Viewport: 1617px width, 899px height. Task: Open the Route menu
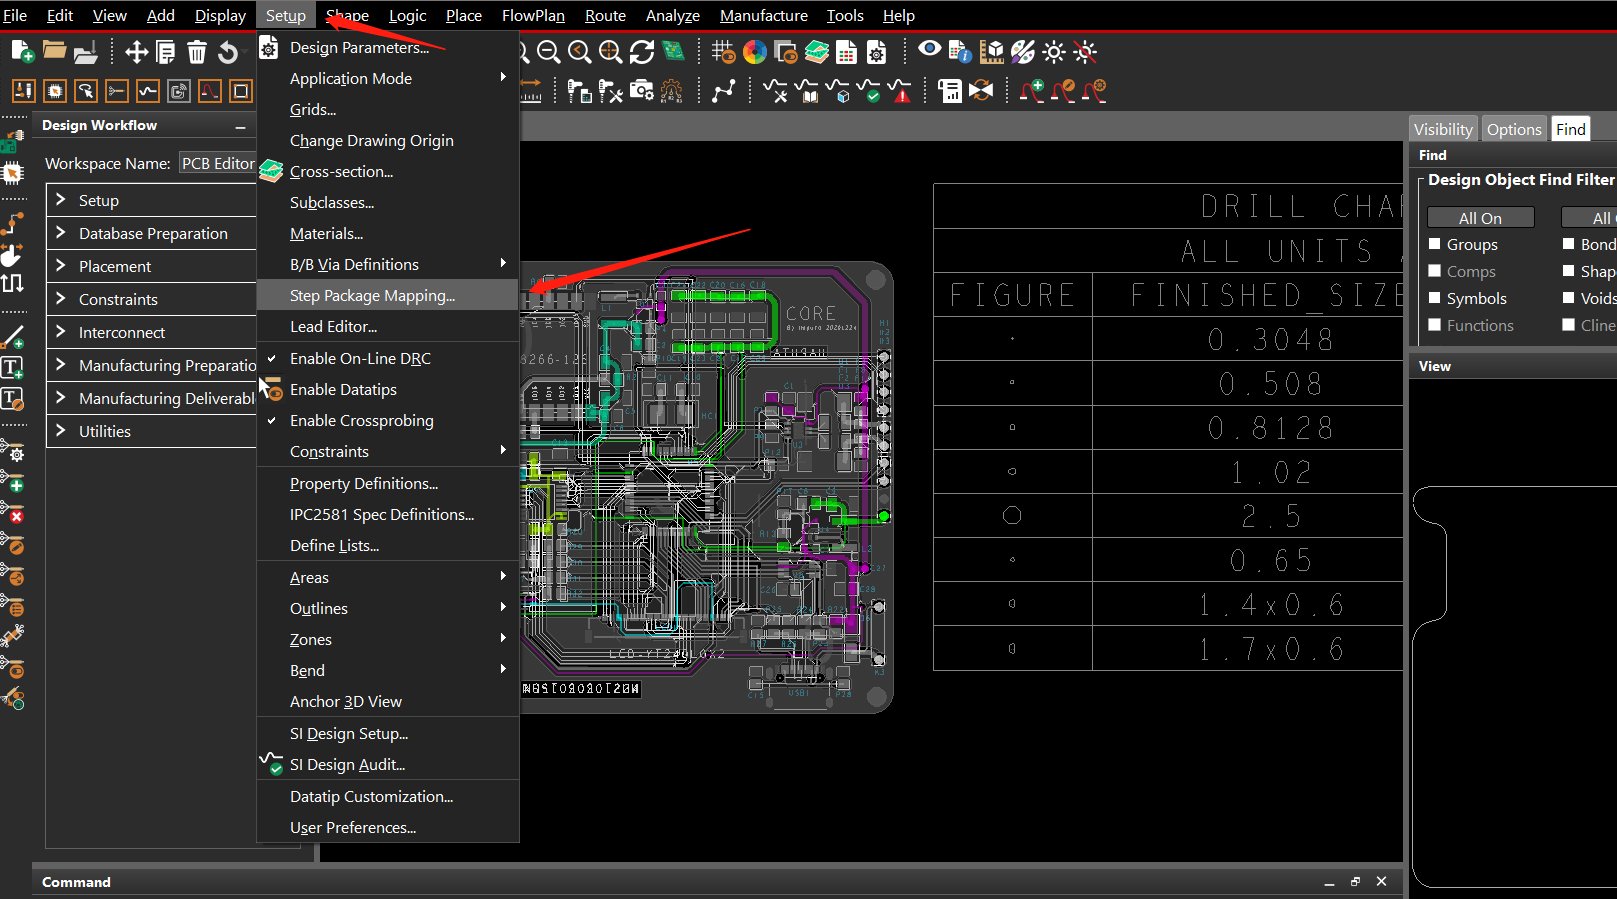tap(605, 15)
